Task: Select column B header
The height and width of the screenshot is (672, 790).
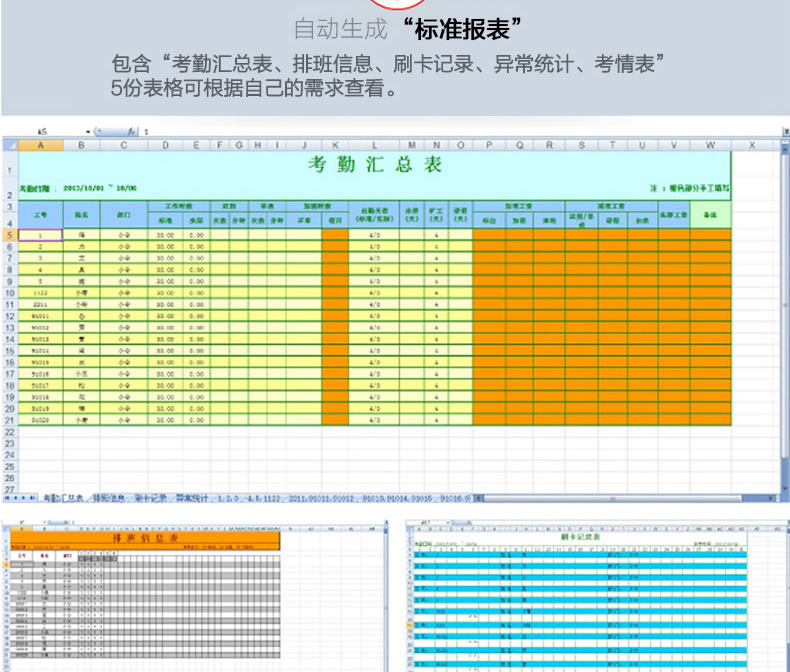Action: (x=82, y=146)
